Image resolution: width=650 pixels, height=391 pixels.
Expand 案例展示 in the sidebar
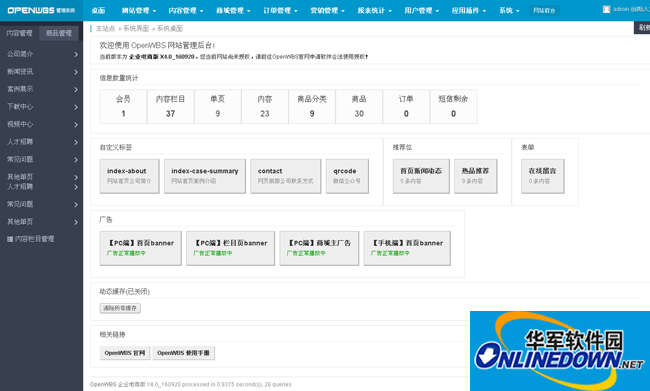click(x=41, y=89)
